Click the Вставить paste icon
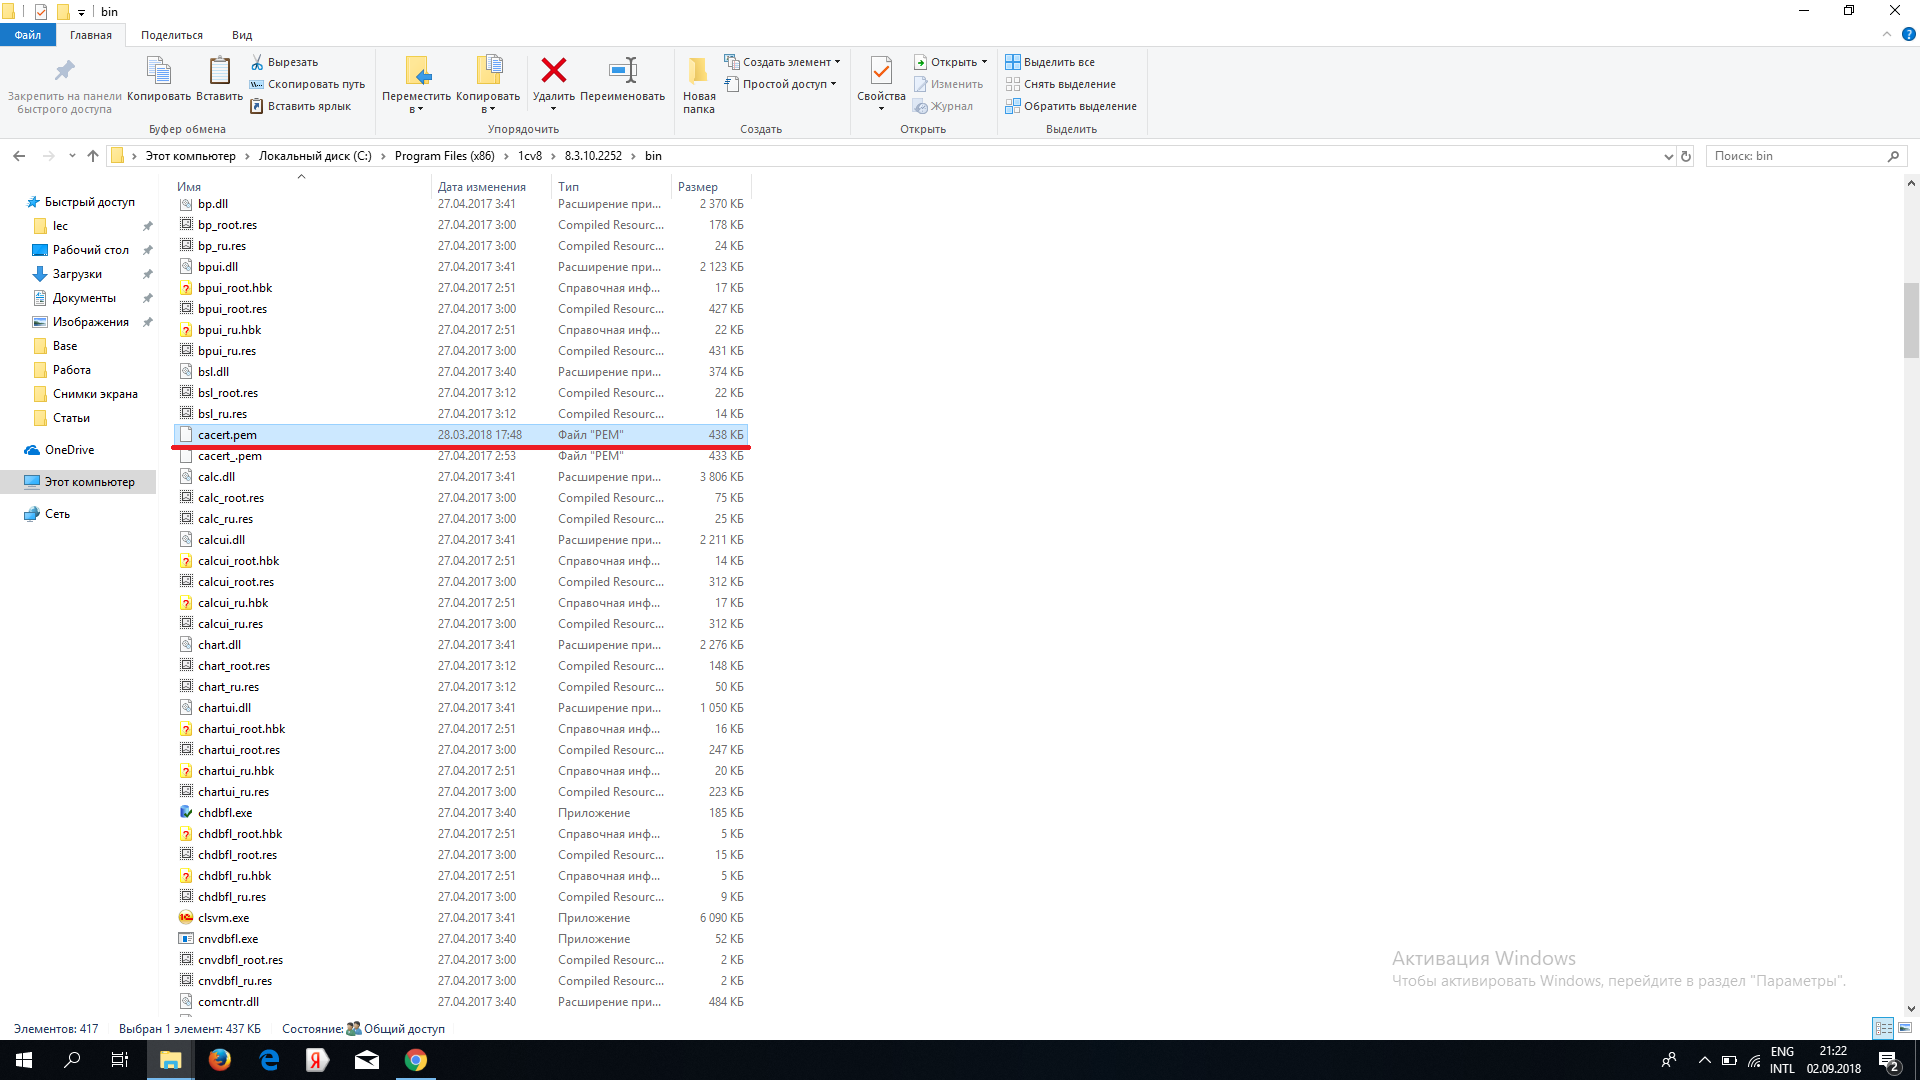 219,70
